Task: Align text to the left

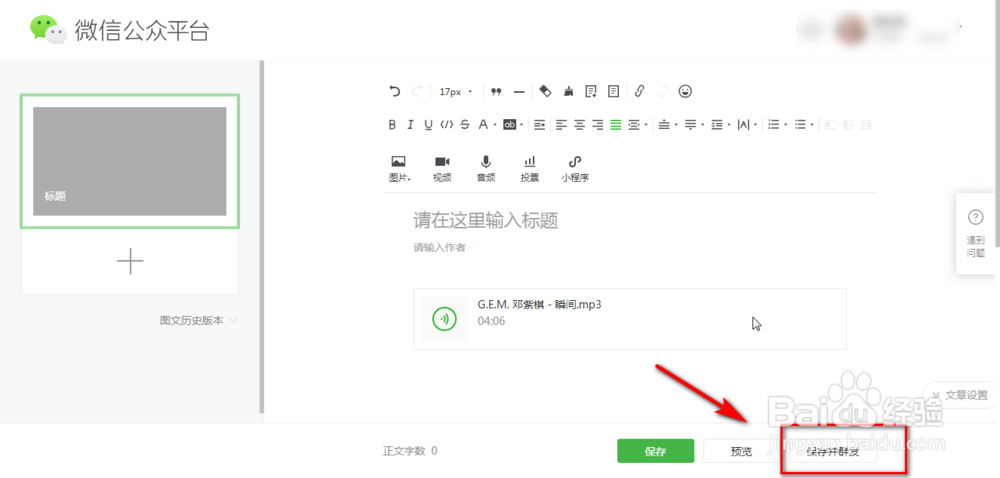Action: 561,125
